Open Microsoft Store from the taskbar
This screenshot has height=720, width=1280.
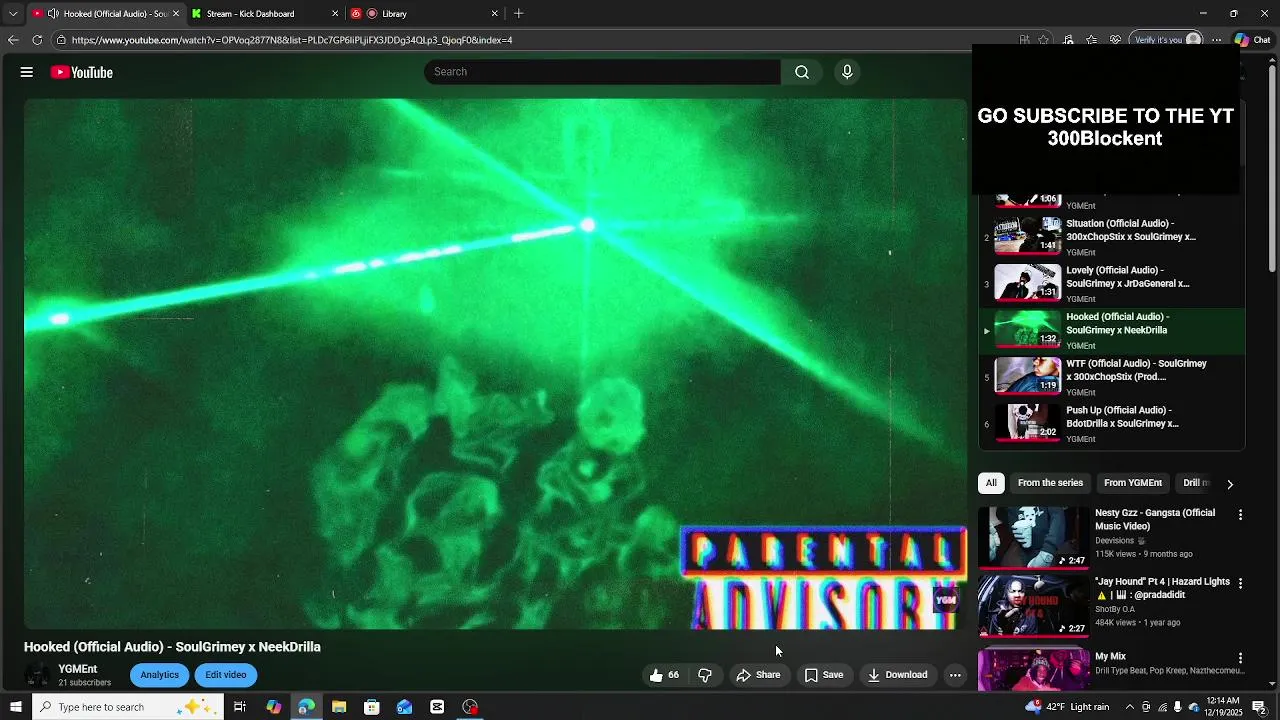(372, 707)
